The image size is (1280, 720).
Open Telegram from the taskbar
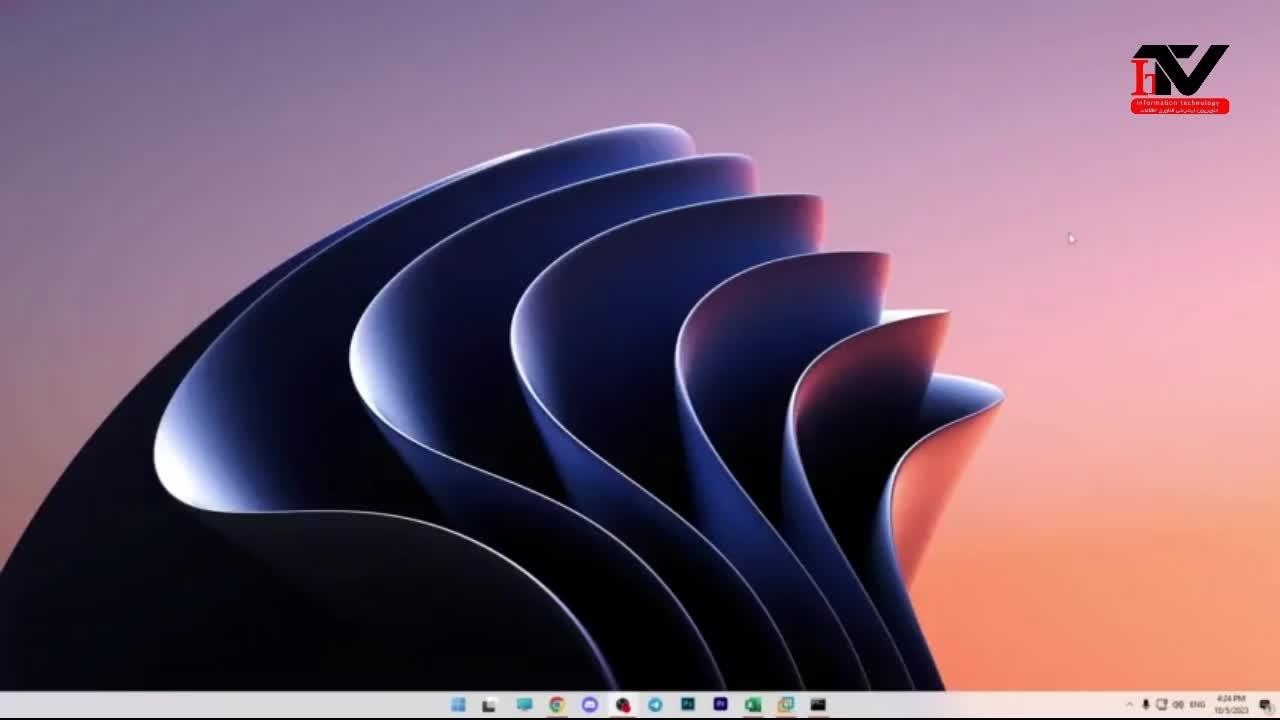pyautogui.click(x=655, y=705)
